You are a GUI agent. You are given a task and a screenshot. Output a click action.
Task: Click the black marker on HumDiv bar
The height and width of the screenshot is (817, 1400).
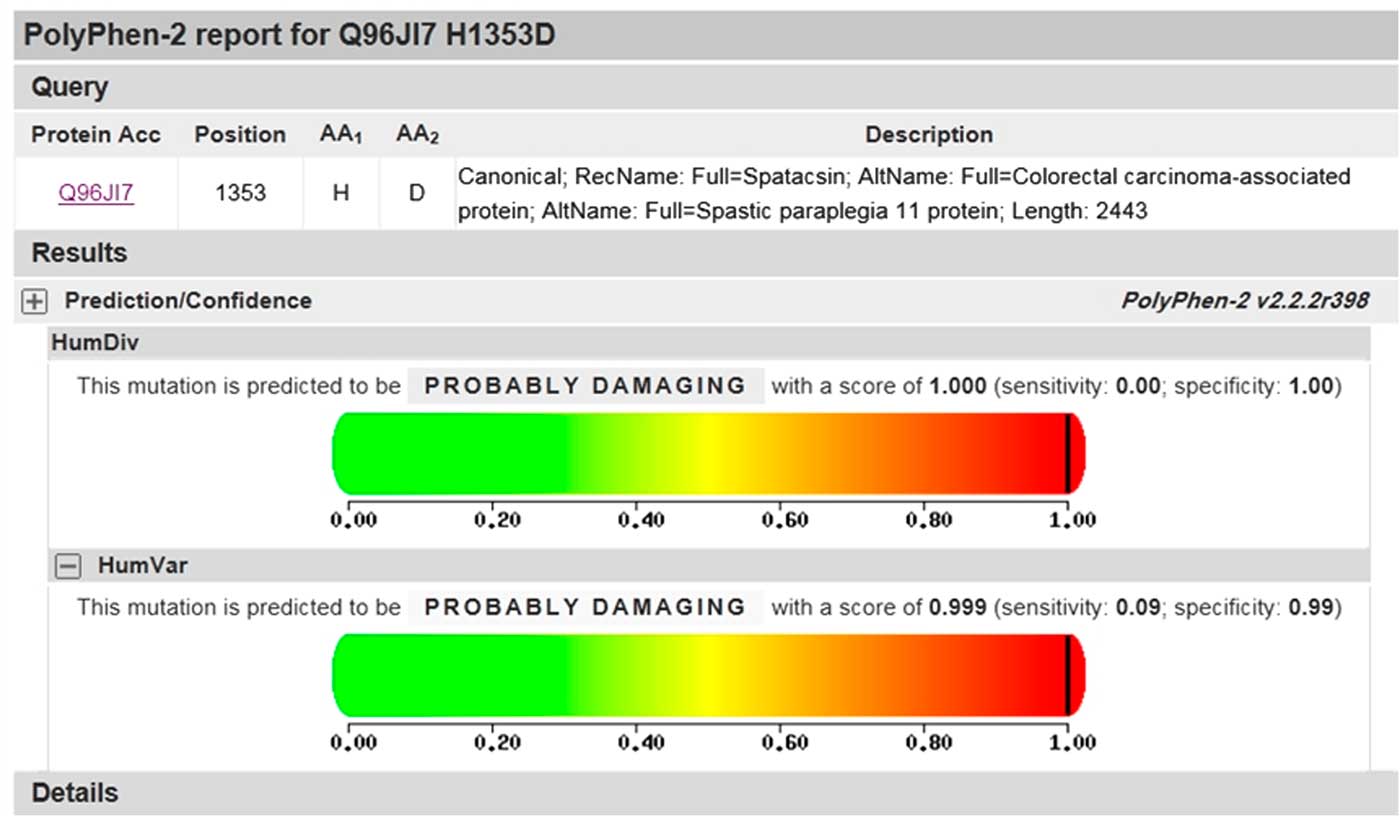tap(1068, 453)
